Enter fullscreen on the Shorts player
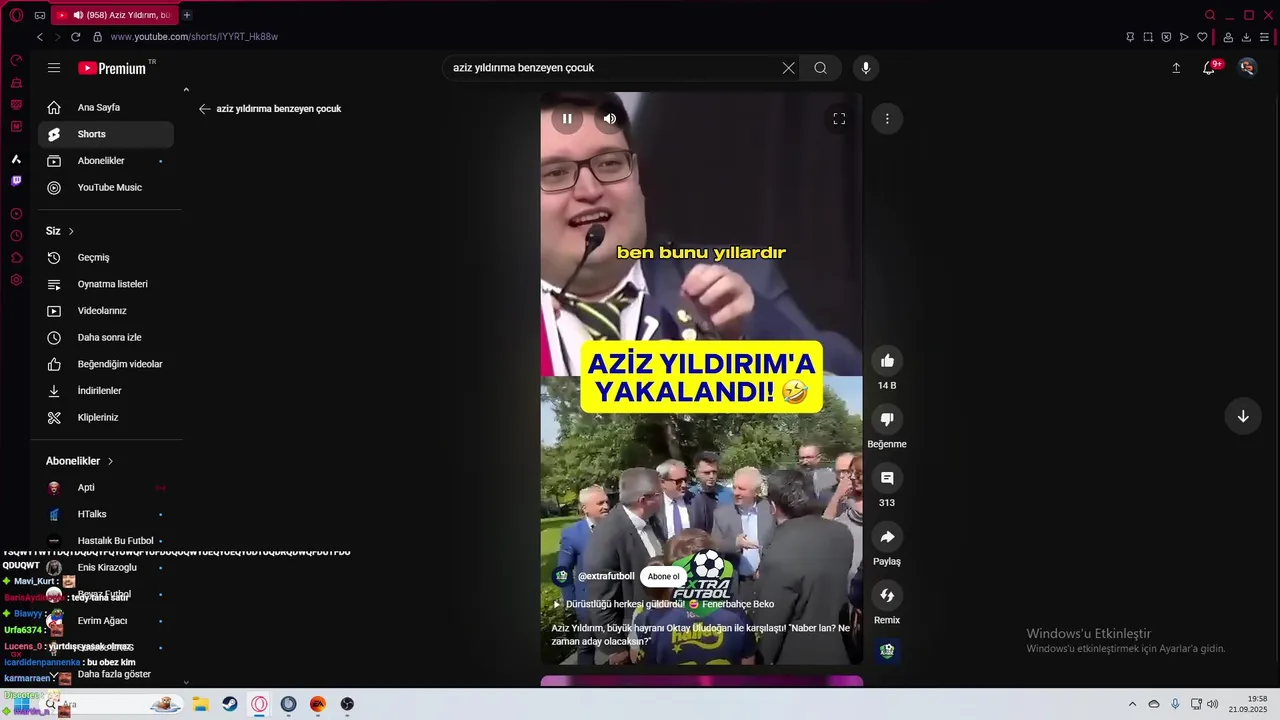This screenshot has width=1280, height=720. click(839, 119)
